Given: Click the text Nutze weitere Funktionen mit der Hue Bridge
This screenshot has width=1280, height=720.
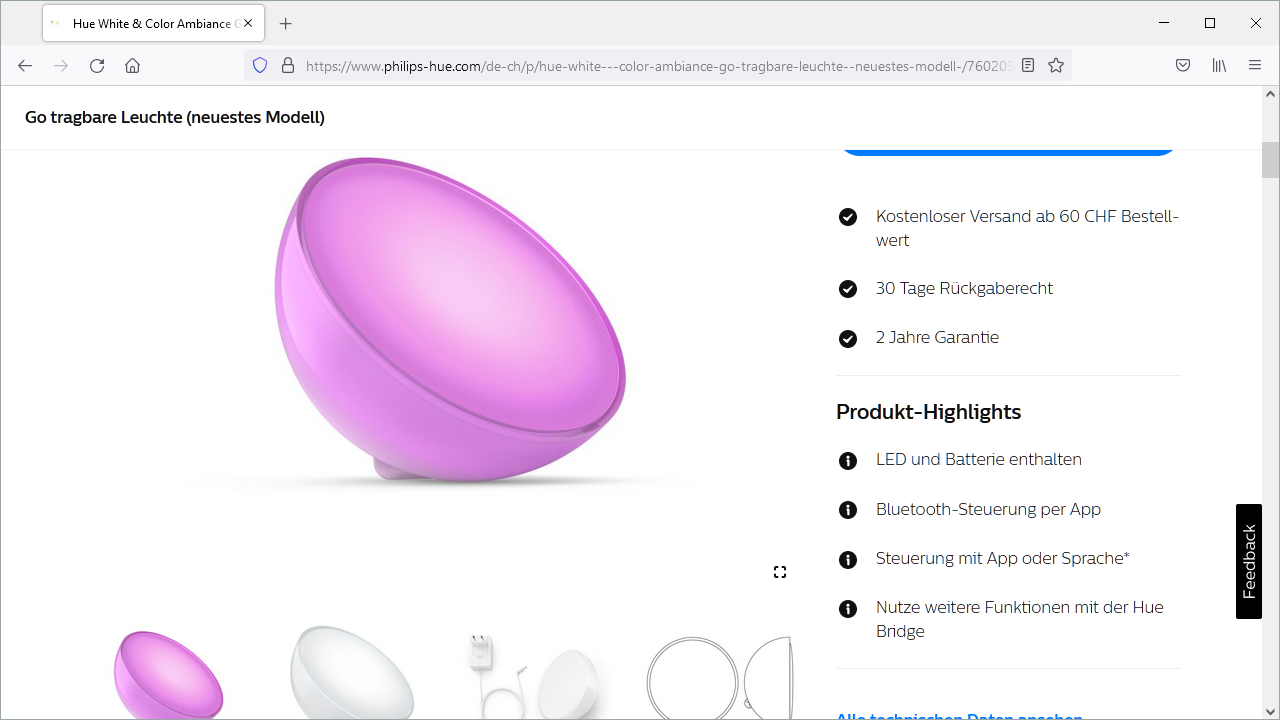Looking at the screenshot, I should 1020,619.
